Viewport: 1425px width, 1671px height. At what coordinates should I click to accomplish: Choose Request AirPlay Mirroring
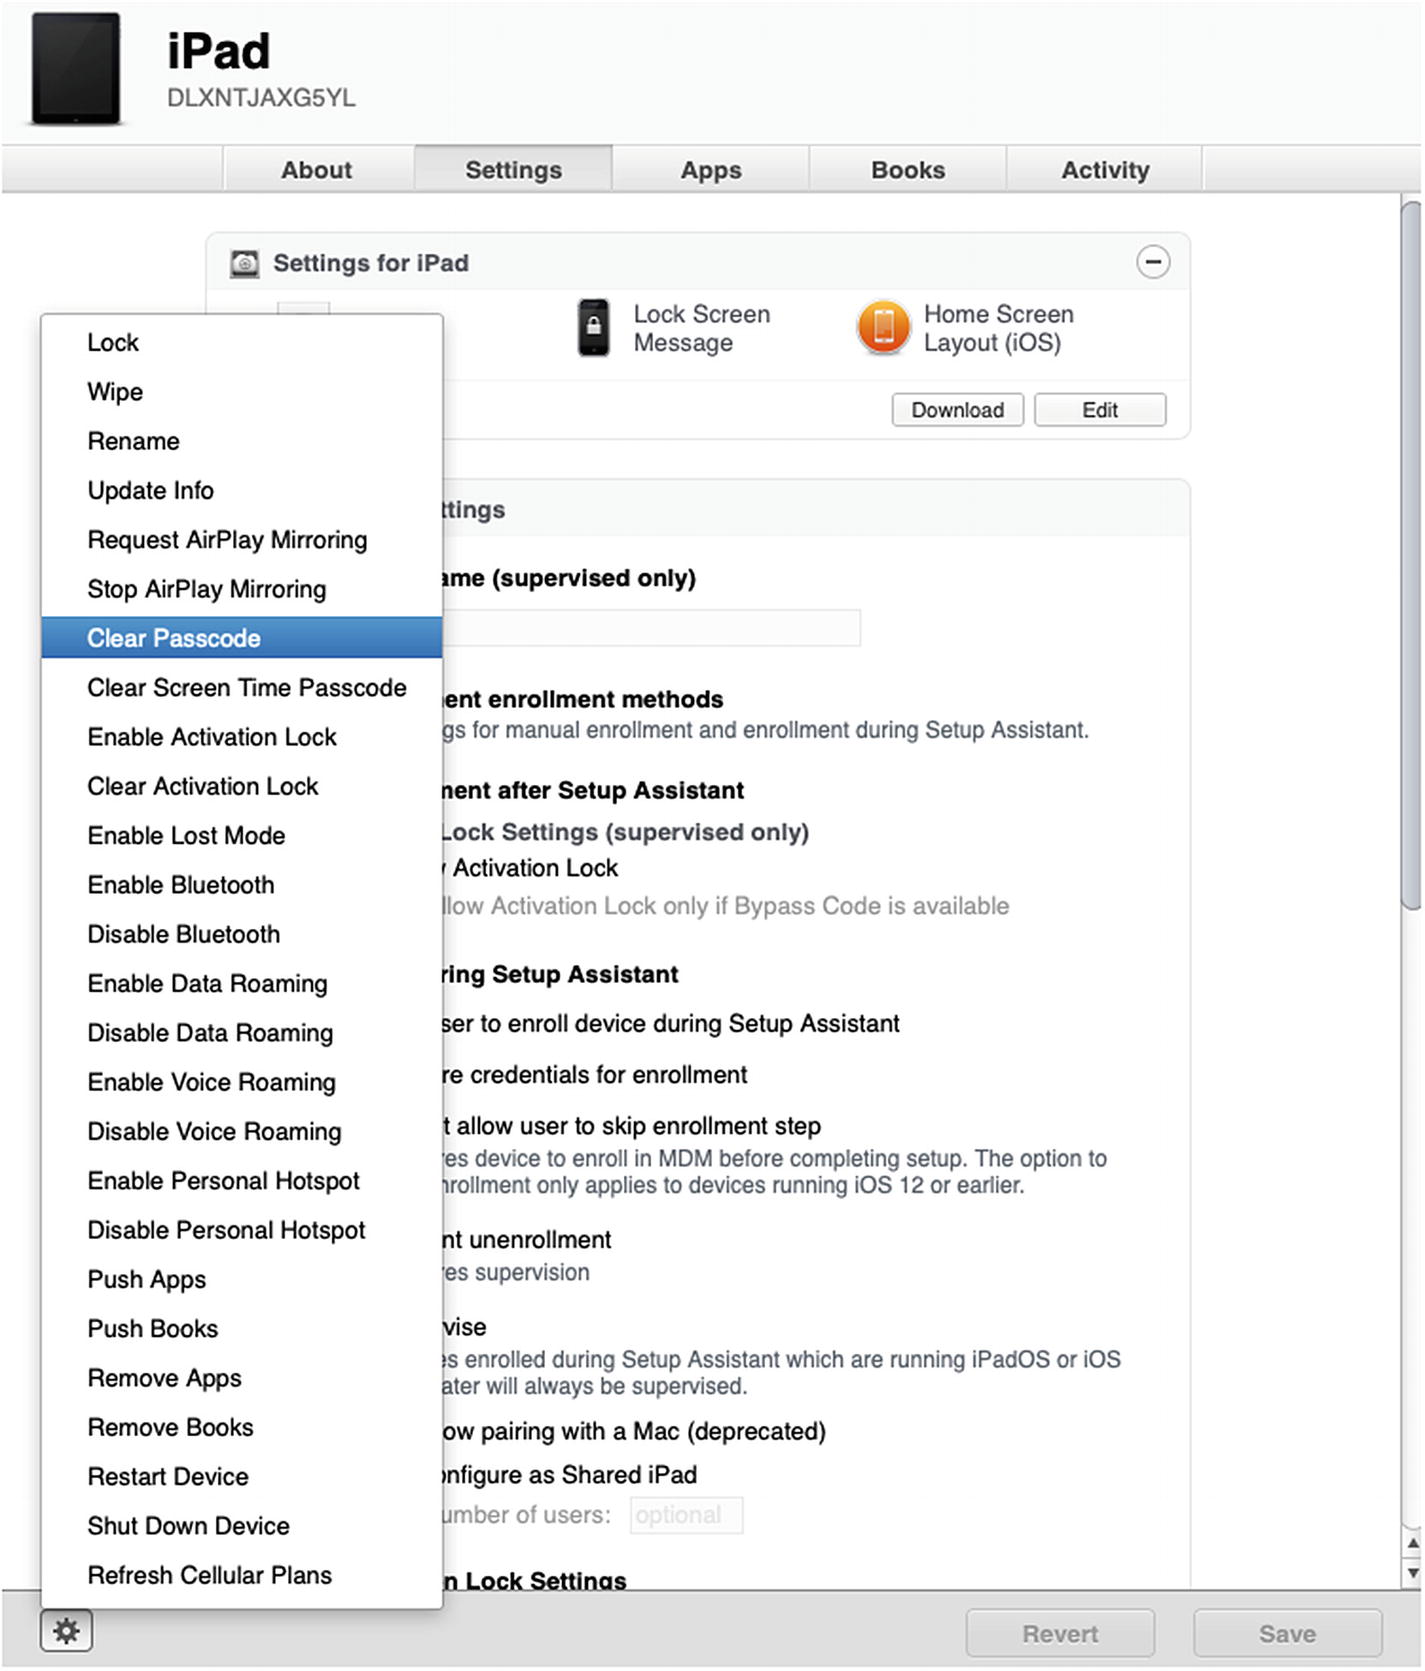pos(242,540)
